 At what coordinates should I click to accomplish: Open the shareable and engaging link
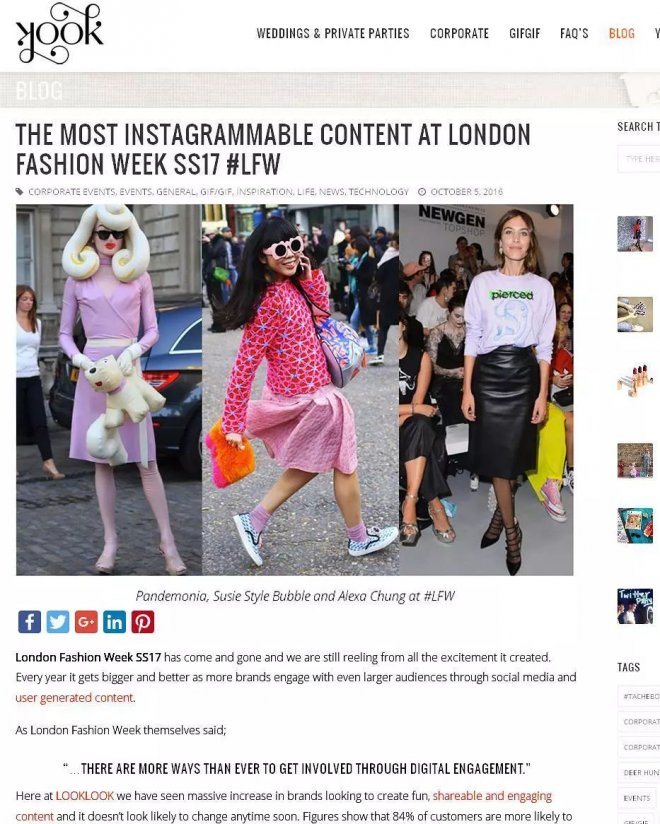492,796
